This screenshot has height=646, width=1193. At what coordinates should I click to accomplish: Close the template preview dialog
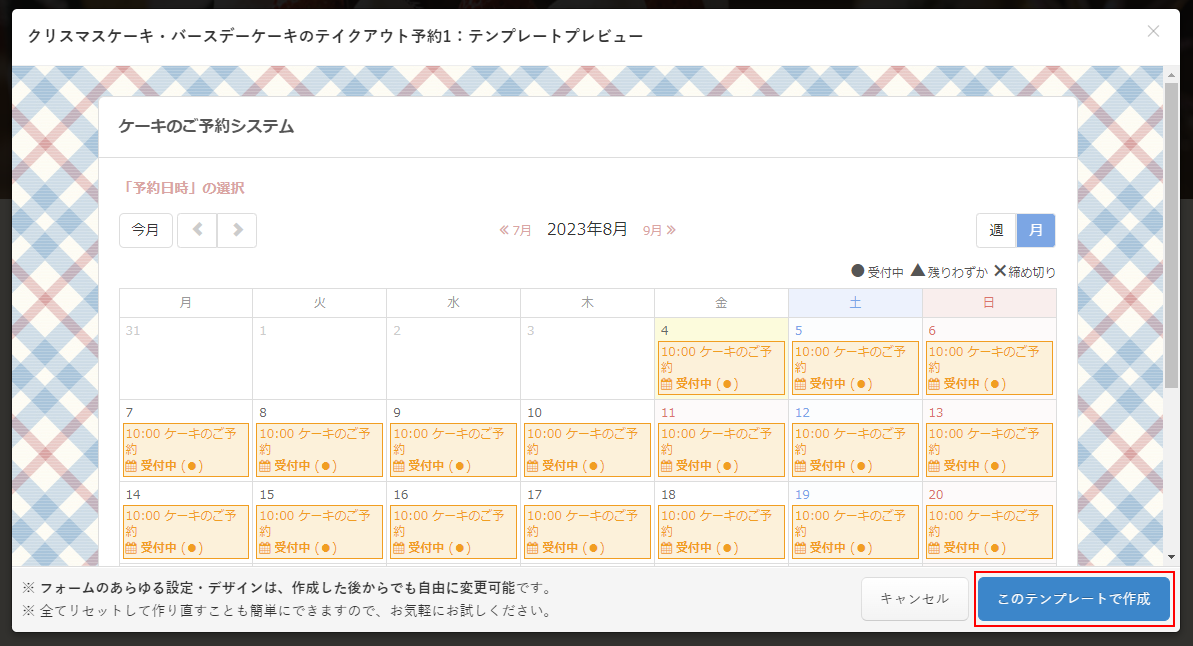[1153, 31]
